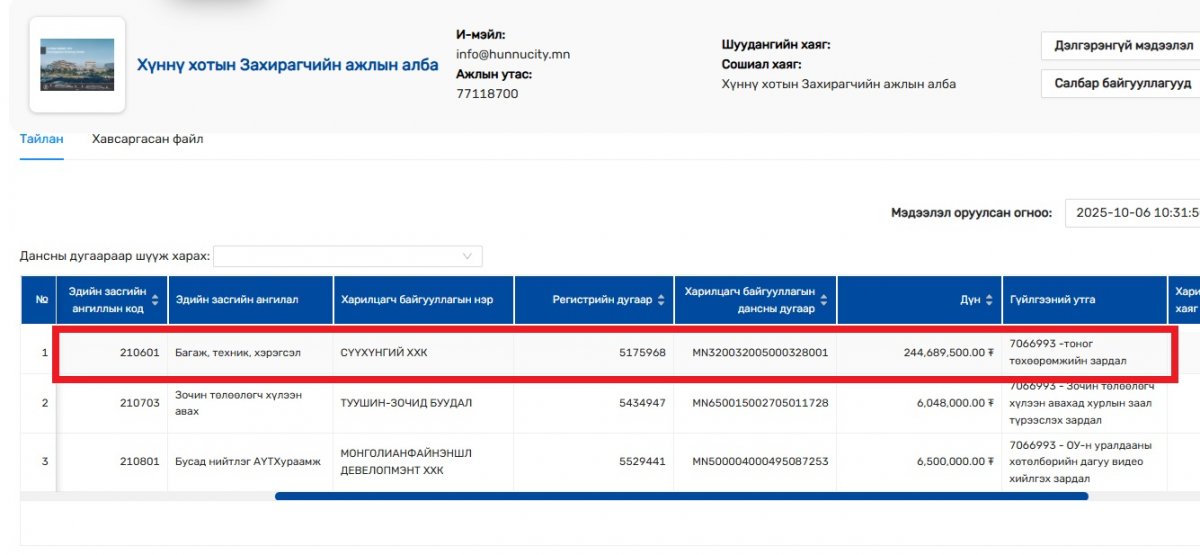
Task: Click sort arrows on Регистрийн дугаар column
Action: click(x=660, y=300)
